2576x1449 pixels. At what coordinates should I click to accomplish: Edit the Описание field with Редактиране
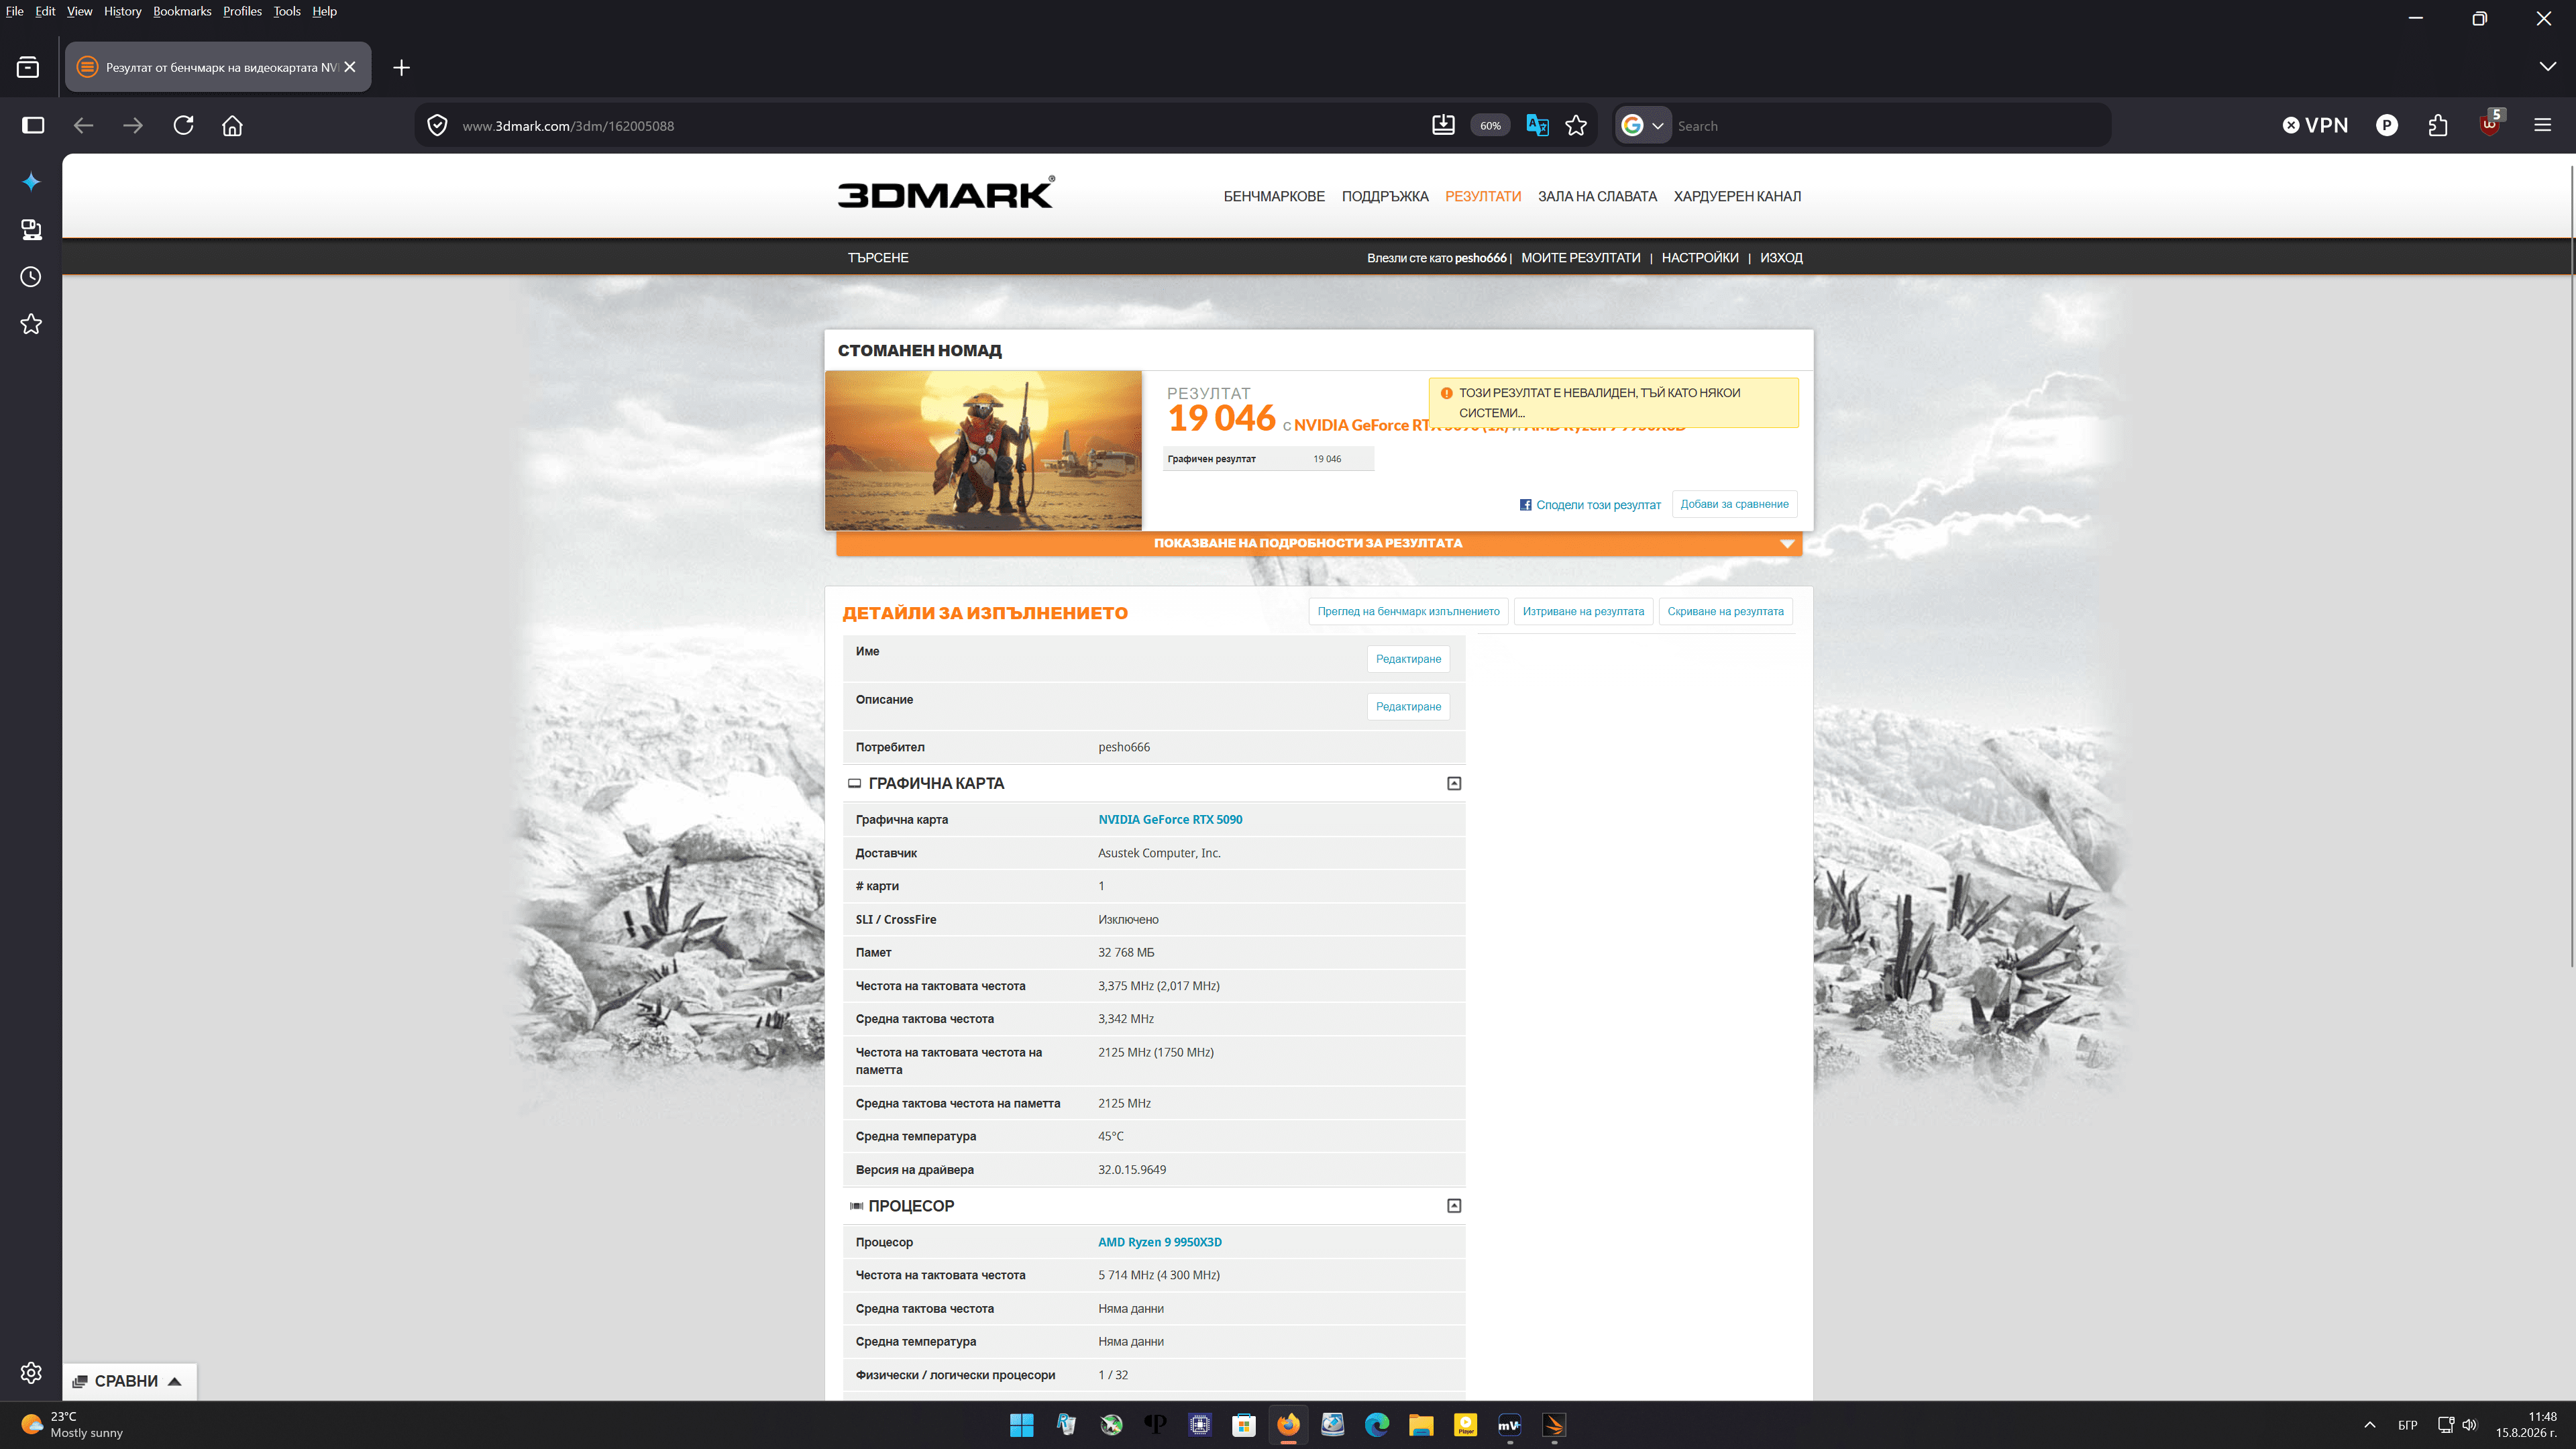click(x=1408, y=706)
